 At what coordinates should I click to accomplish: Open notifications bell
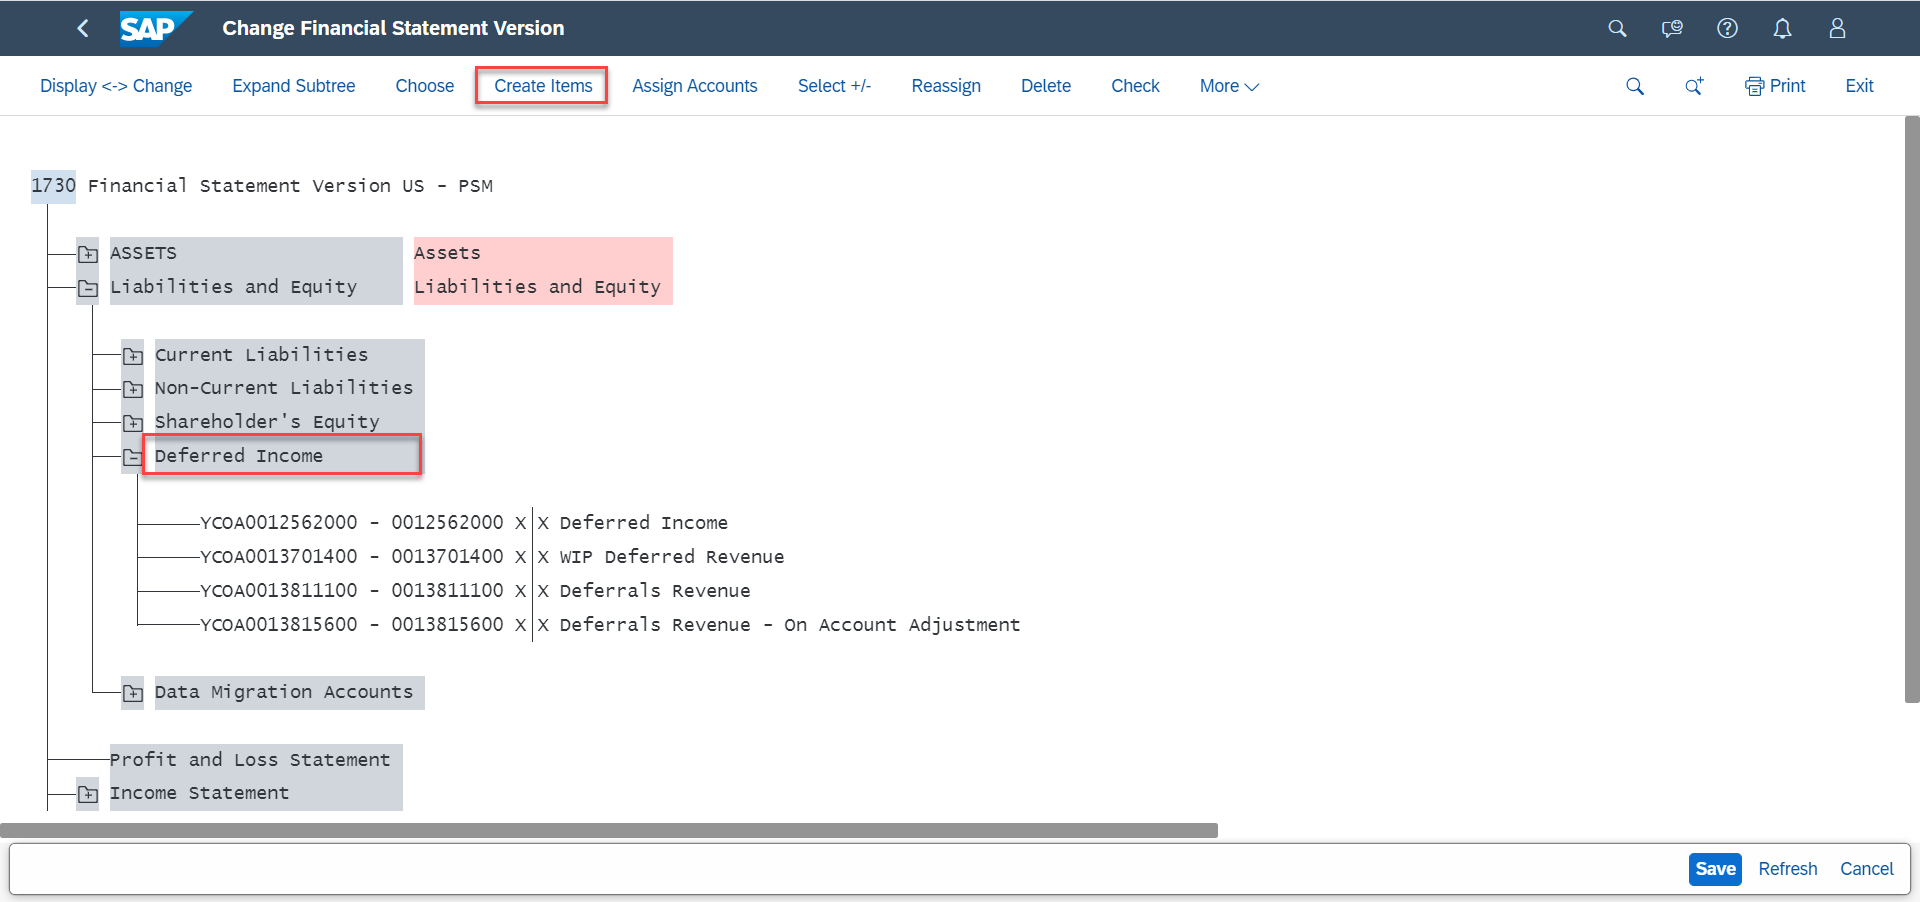tap(1782, 28)
